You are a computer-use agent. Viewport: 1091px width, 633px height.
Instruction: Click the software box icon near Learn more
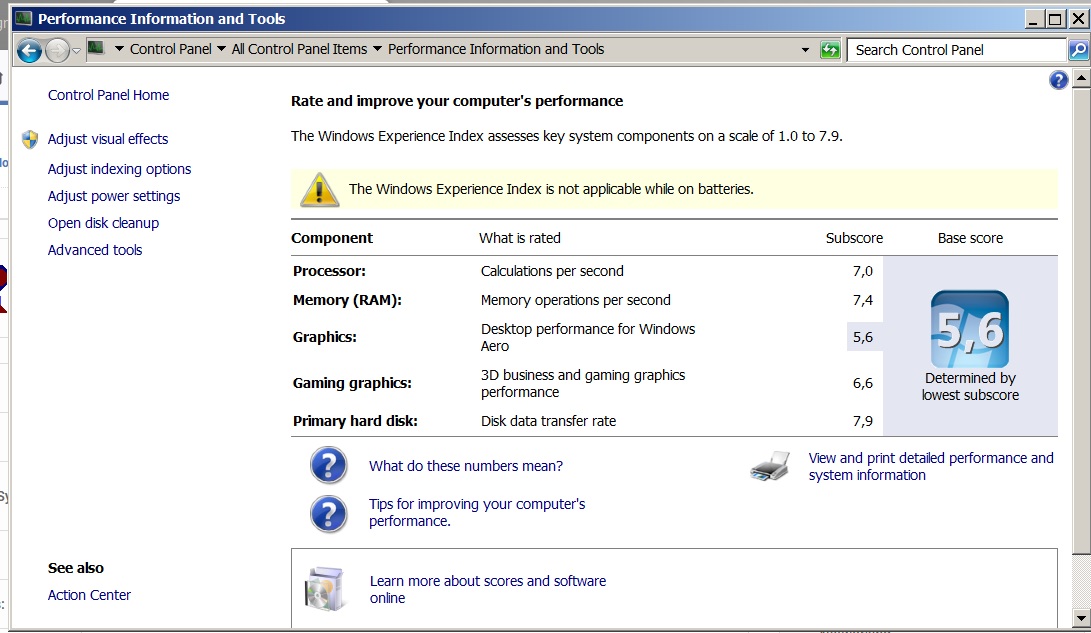pyautogui.click(x=326, y=589)
